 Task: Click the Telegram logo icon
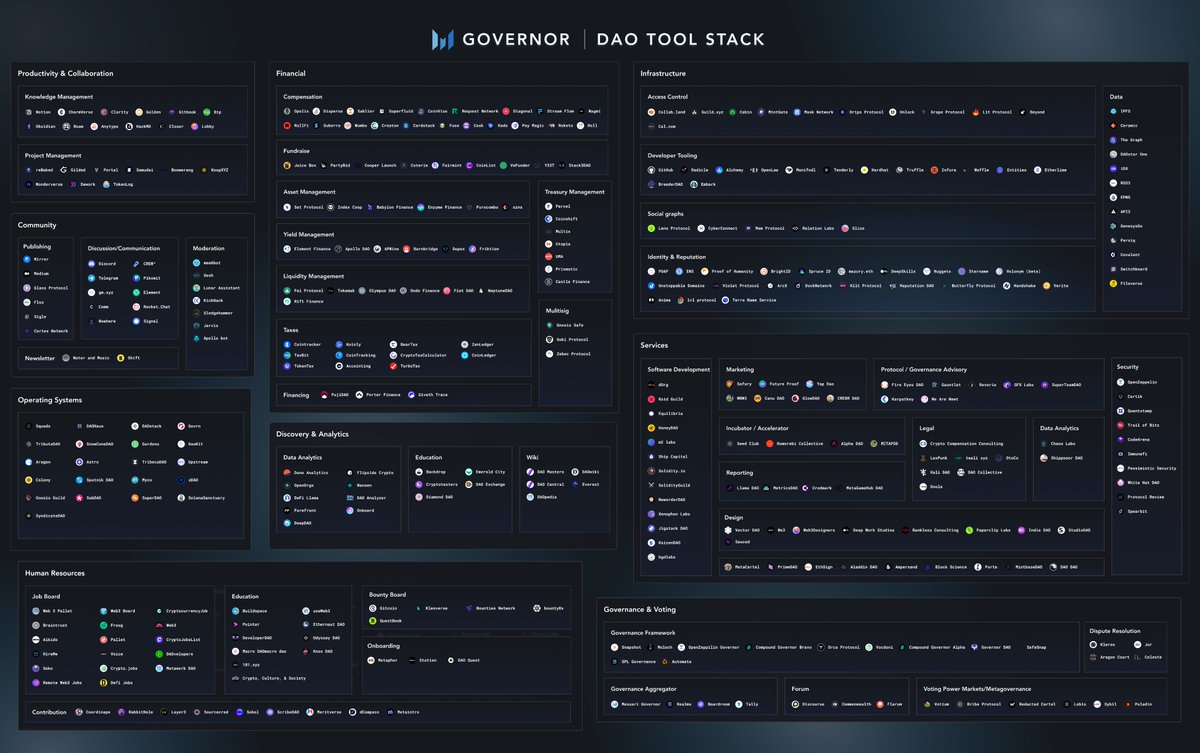coord(91,278)
